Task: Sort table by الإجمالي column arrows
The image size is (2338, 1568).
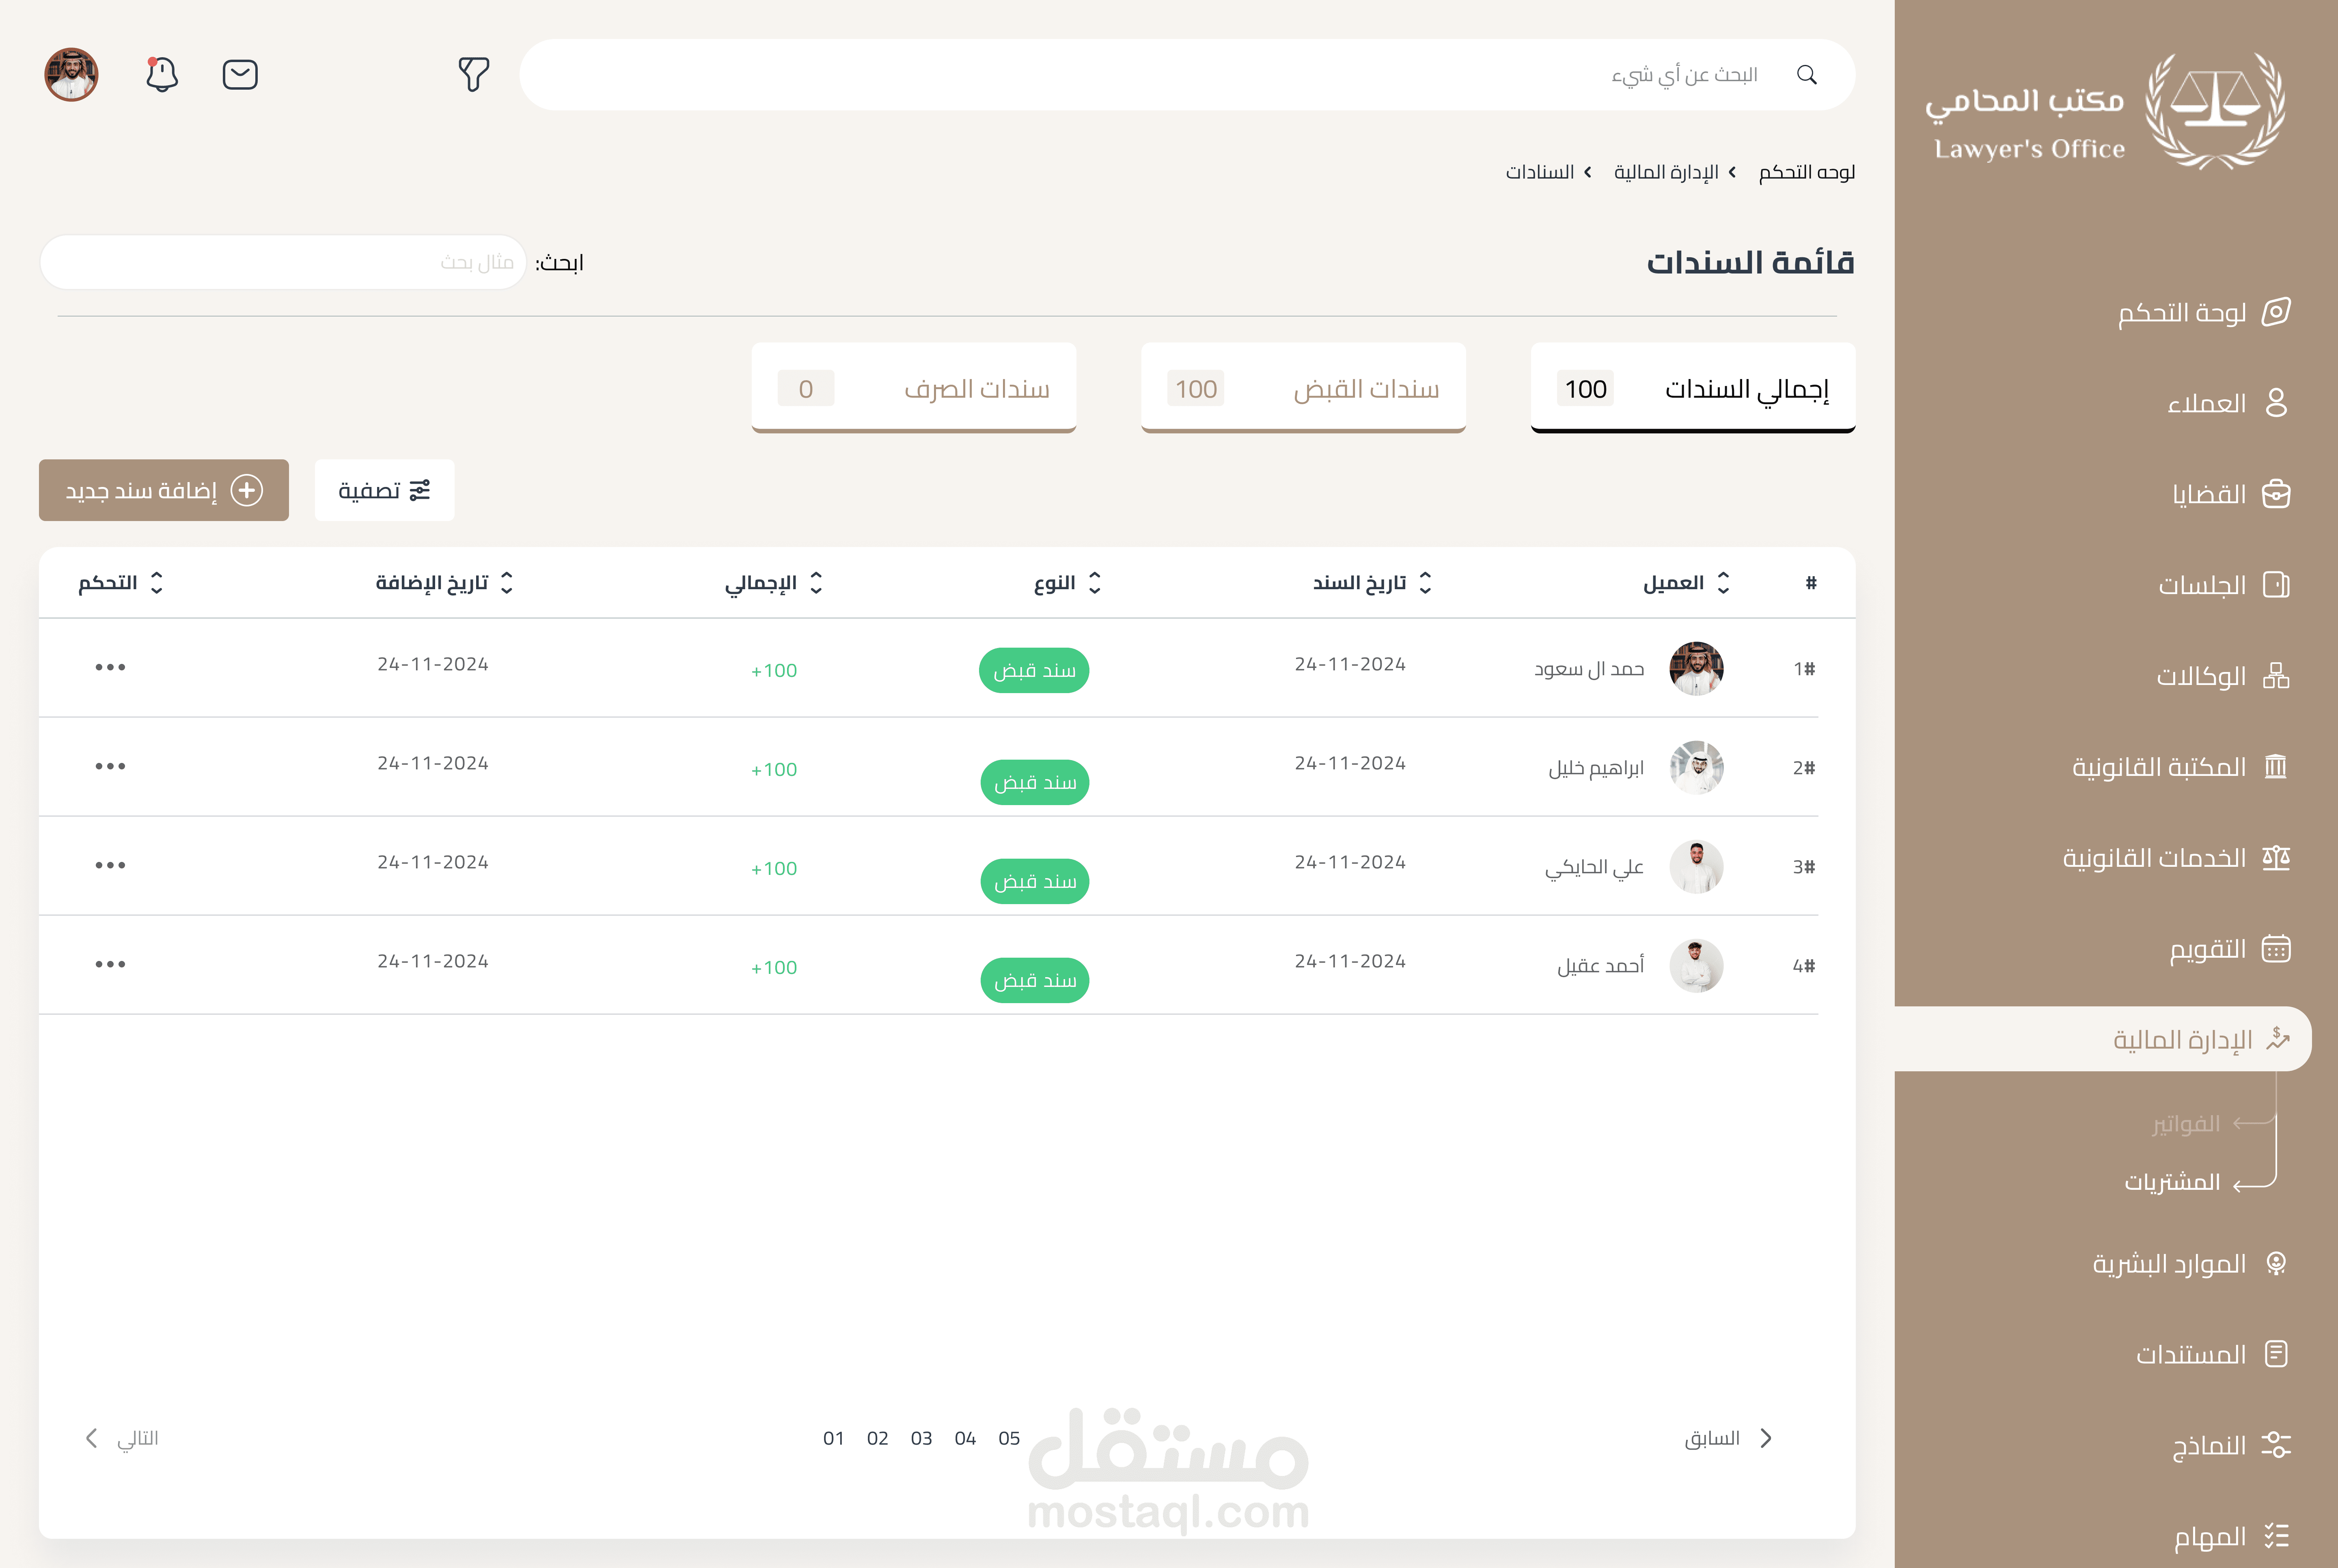Action: point(816,583)
